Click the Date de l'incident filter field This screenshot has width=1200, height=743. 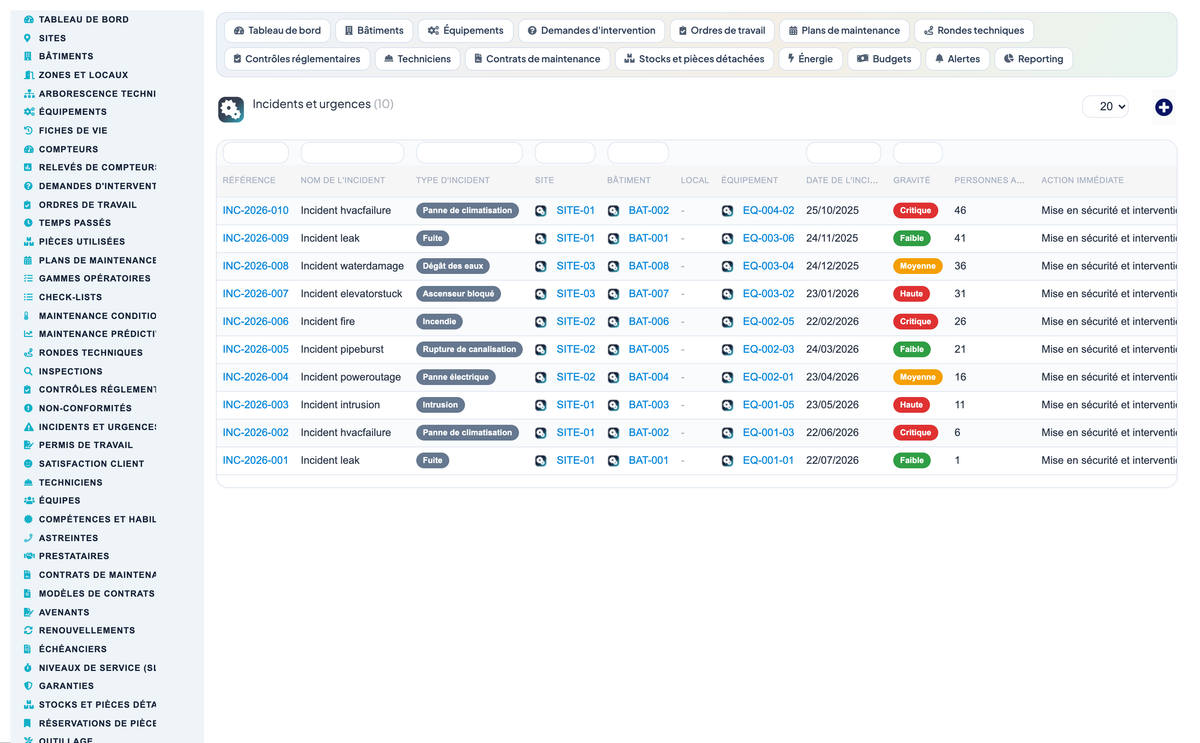click(843, 153)
